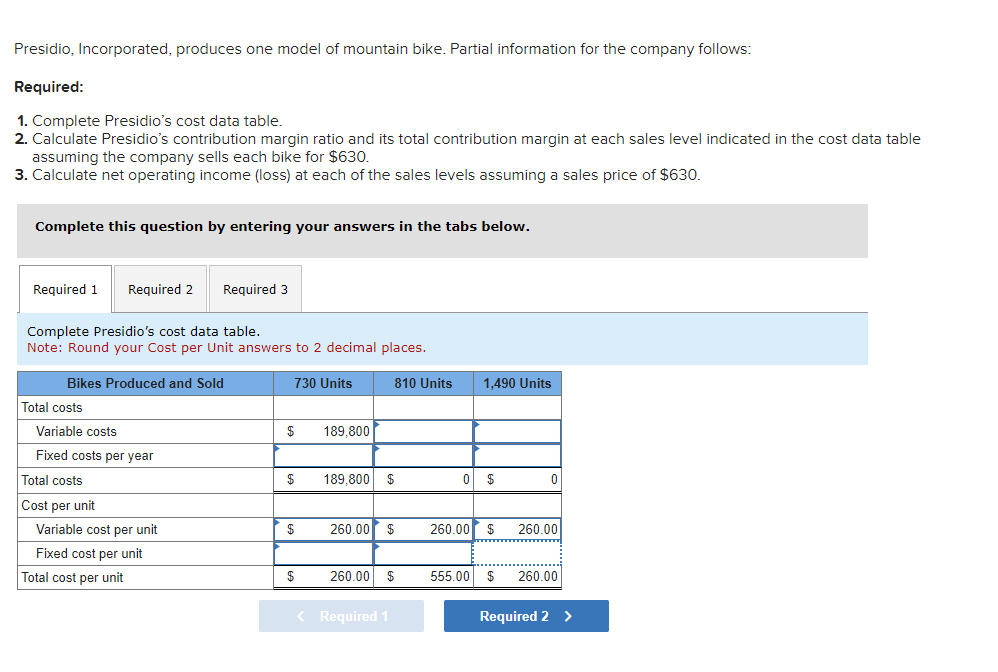Click the 189,800 Variable costs cell
This screenshot has height=672, width=998.
[x=323, y=431]
